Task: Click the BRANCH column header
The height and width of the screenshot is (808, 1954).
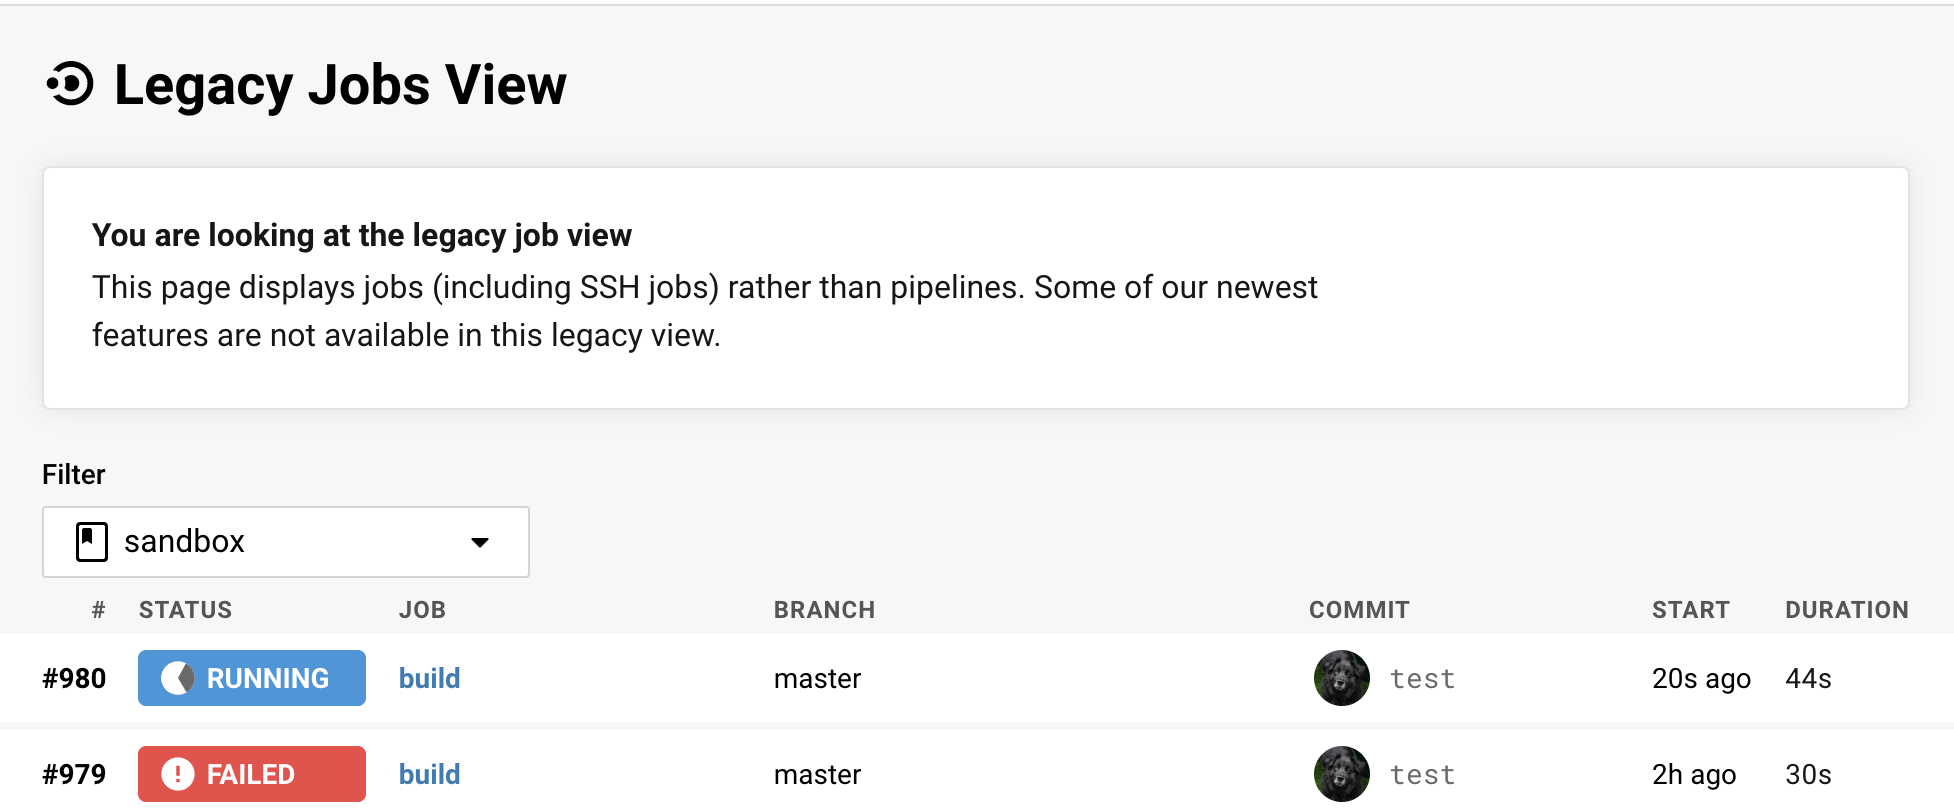Action: [x=824, y=610]
